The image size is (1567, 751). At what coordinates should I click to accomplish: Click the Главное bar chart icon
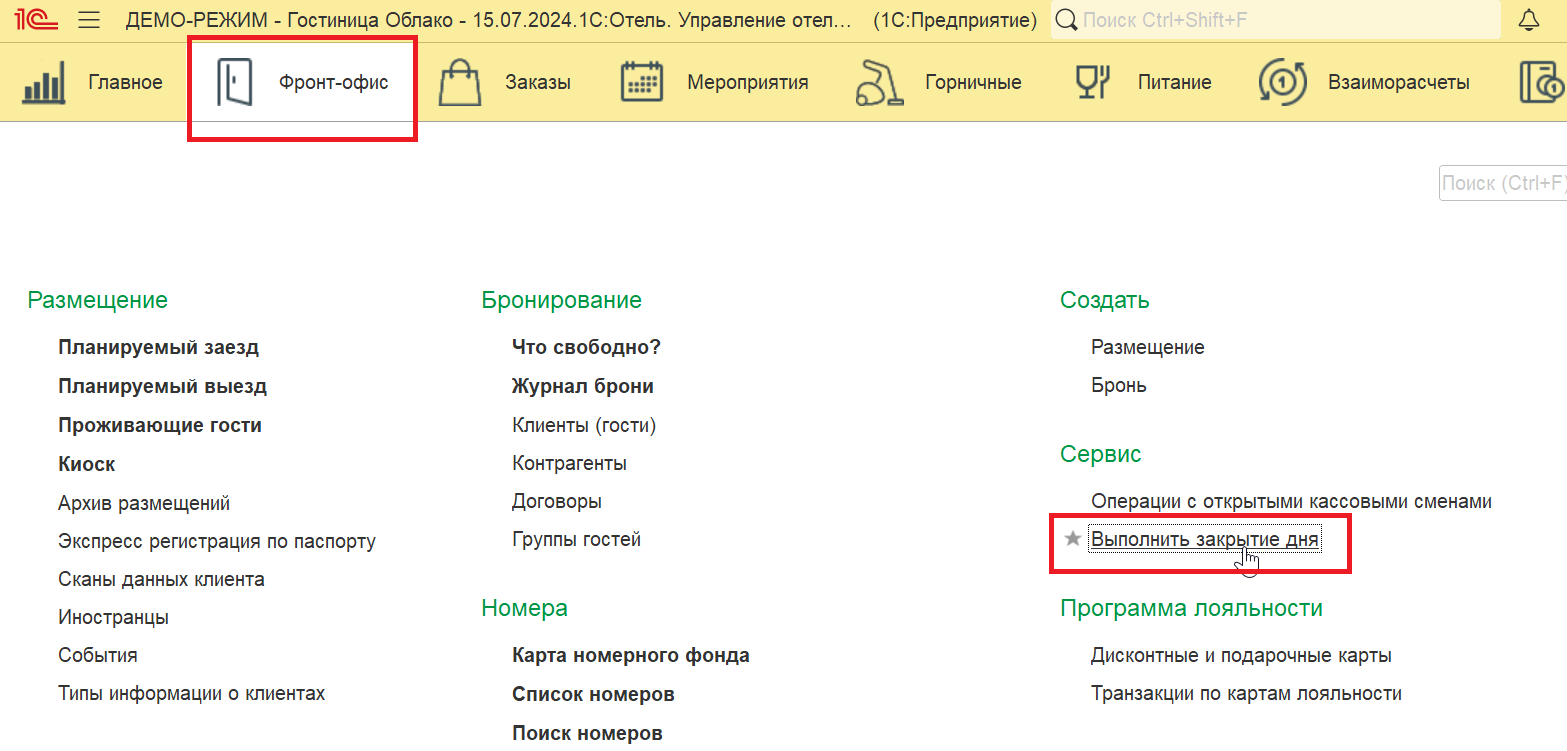click(44, 82)
